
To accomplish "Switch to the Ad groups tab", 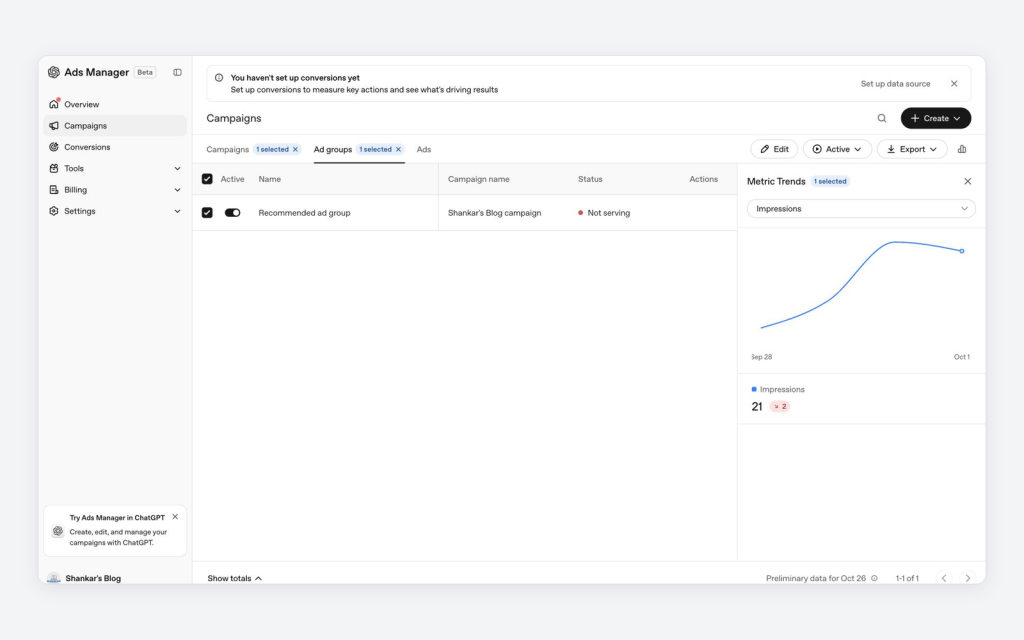I will [x=332, y=150].
